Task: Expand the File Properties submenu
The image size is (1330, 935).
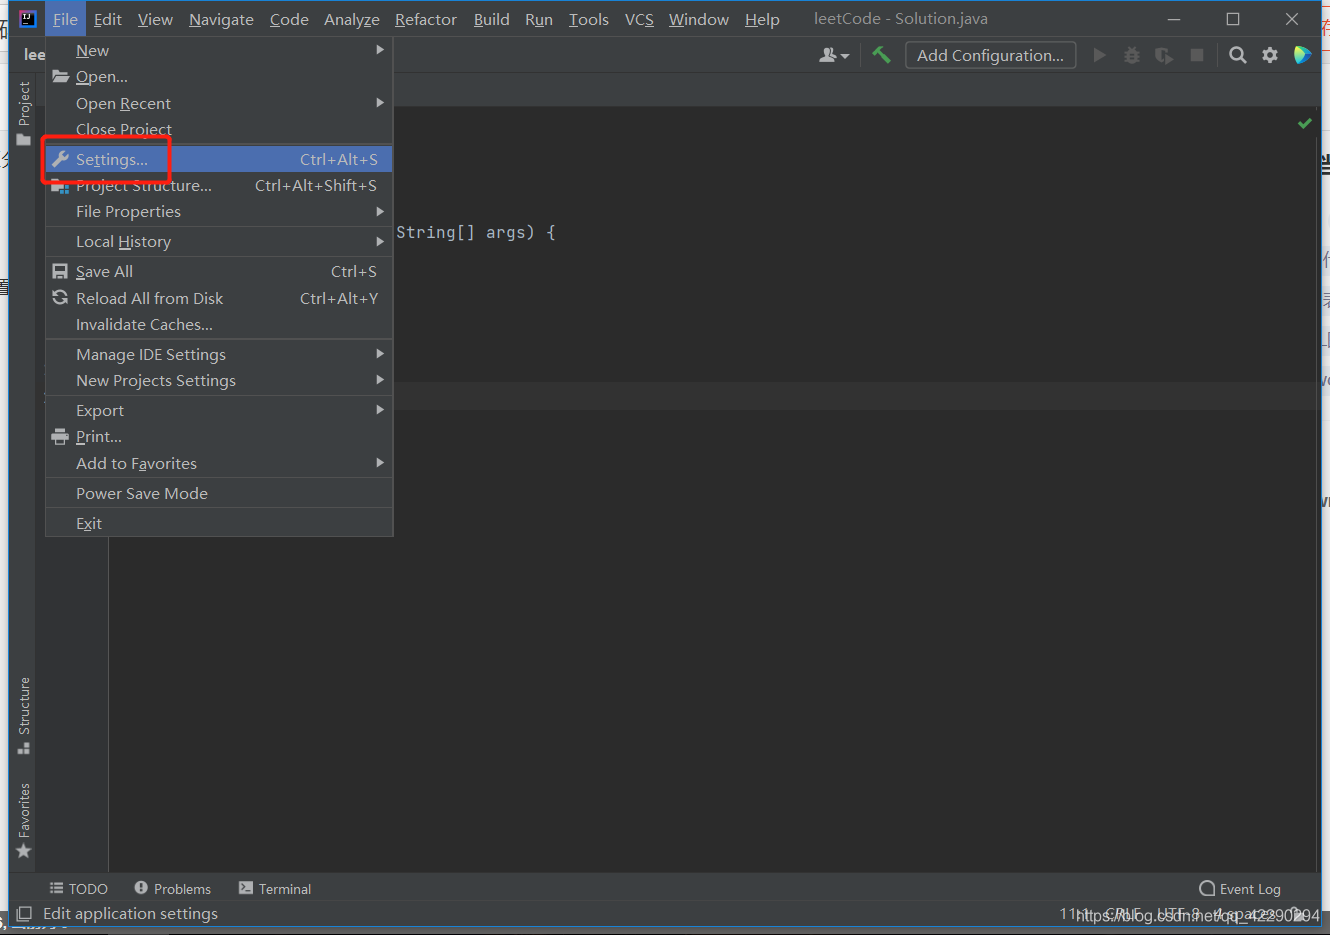Action: [219, 211]
